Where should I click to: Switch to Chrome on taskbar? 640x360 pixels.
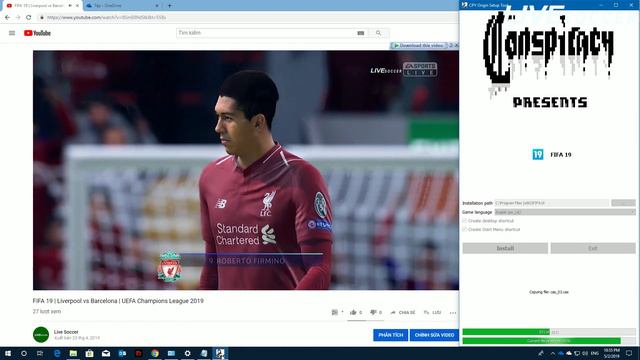(x=155, y=353)
